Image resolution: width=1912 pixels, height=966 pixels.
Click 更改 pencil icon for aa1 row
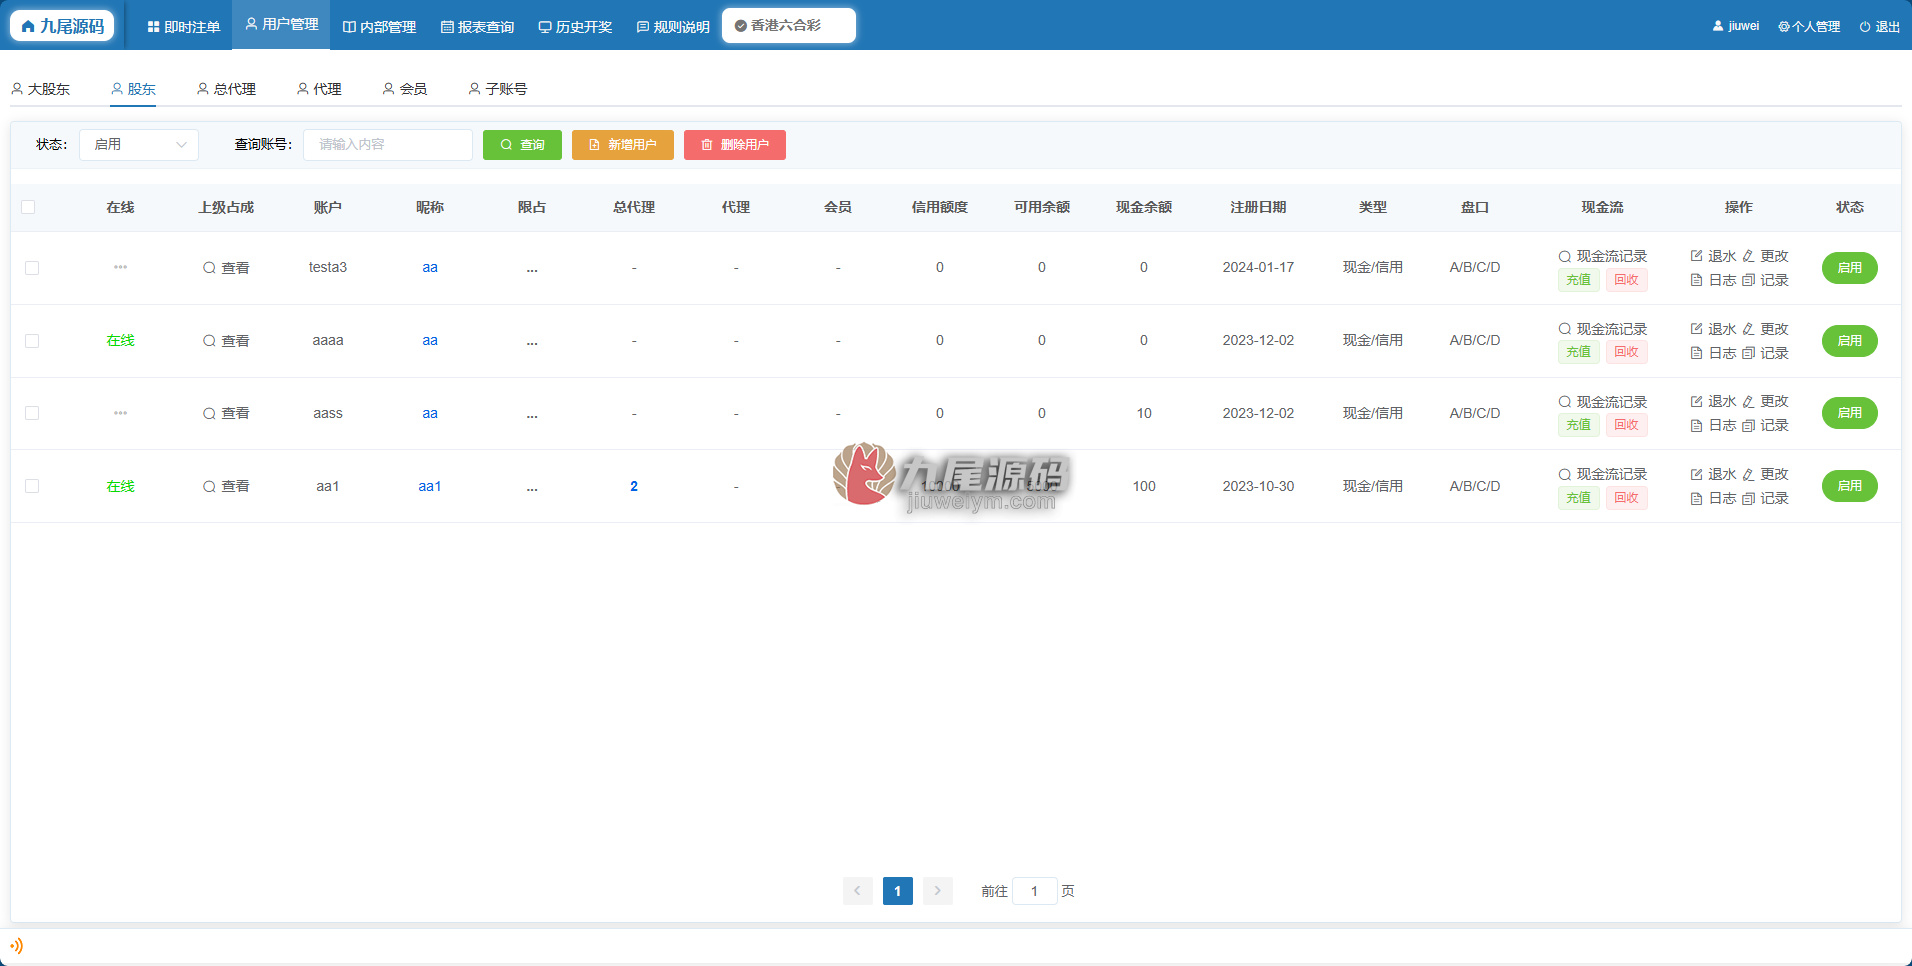1748,474
